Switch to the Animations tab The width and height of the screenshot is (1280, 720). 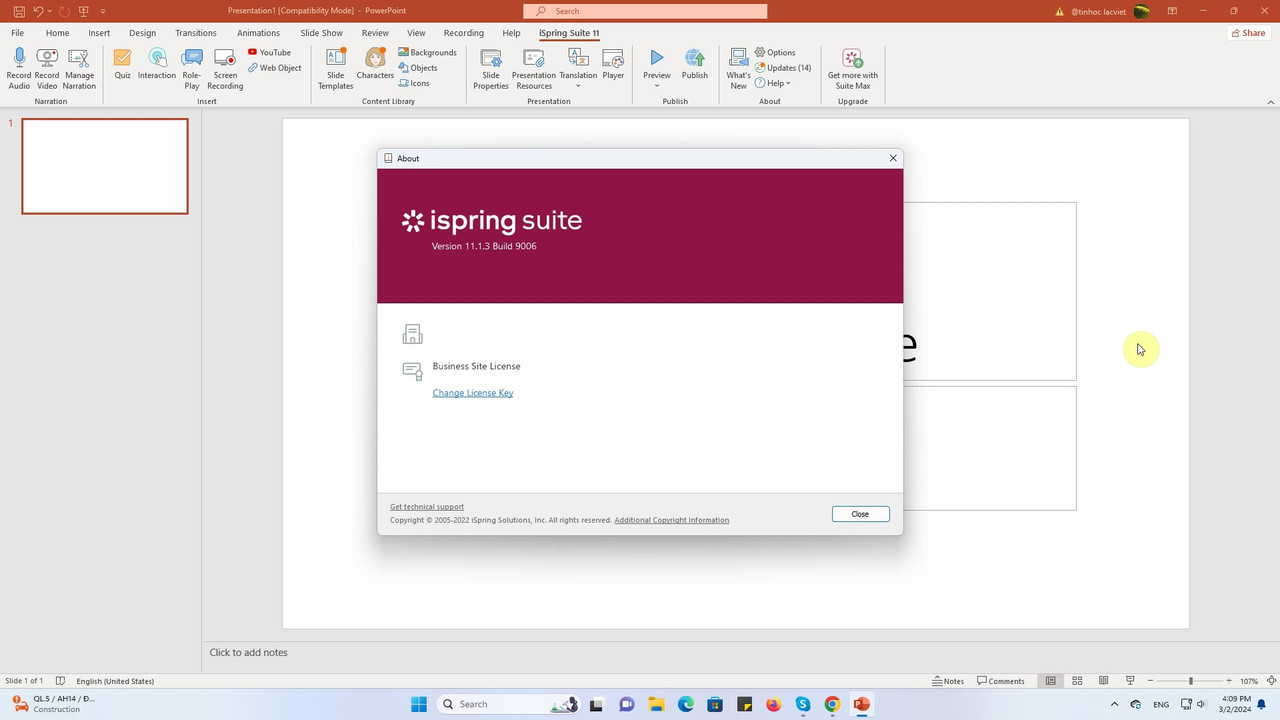pyautogui.click(x=258, y=33)
